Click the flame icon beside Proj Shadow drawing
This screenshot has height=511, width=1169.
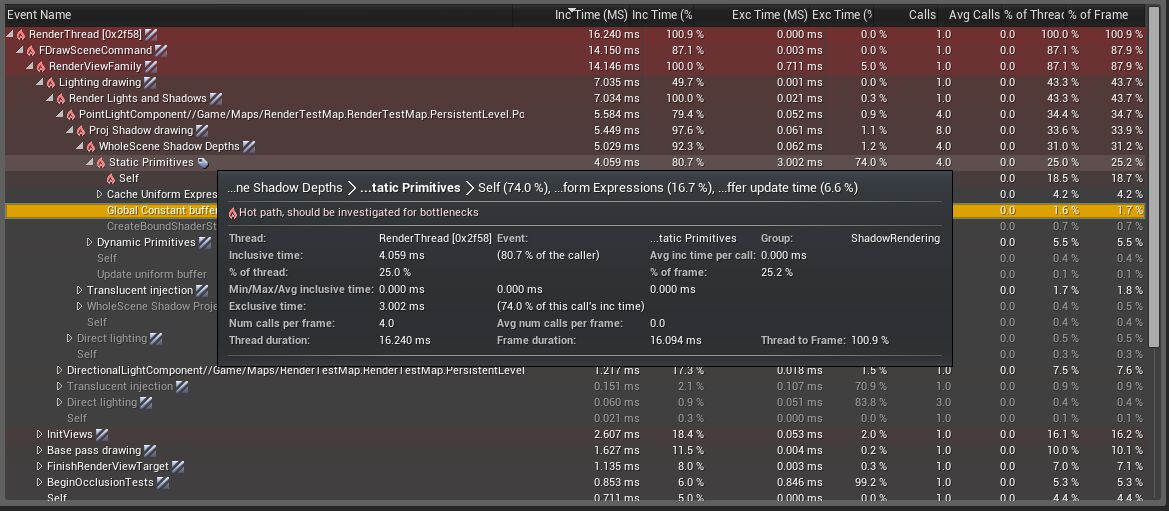(81, 131)
